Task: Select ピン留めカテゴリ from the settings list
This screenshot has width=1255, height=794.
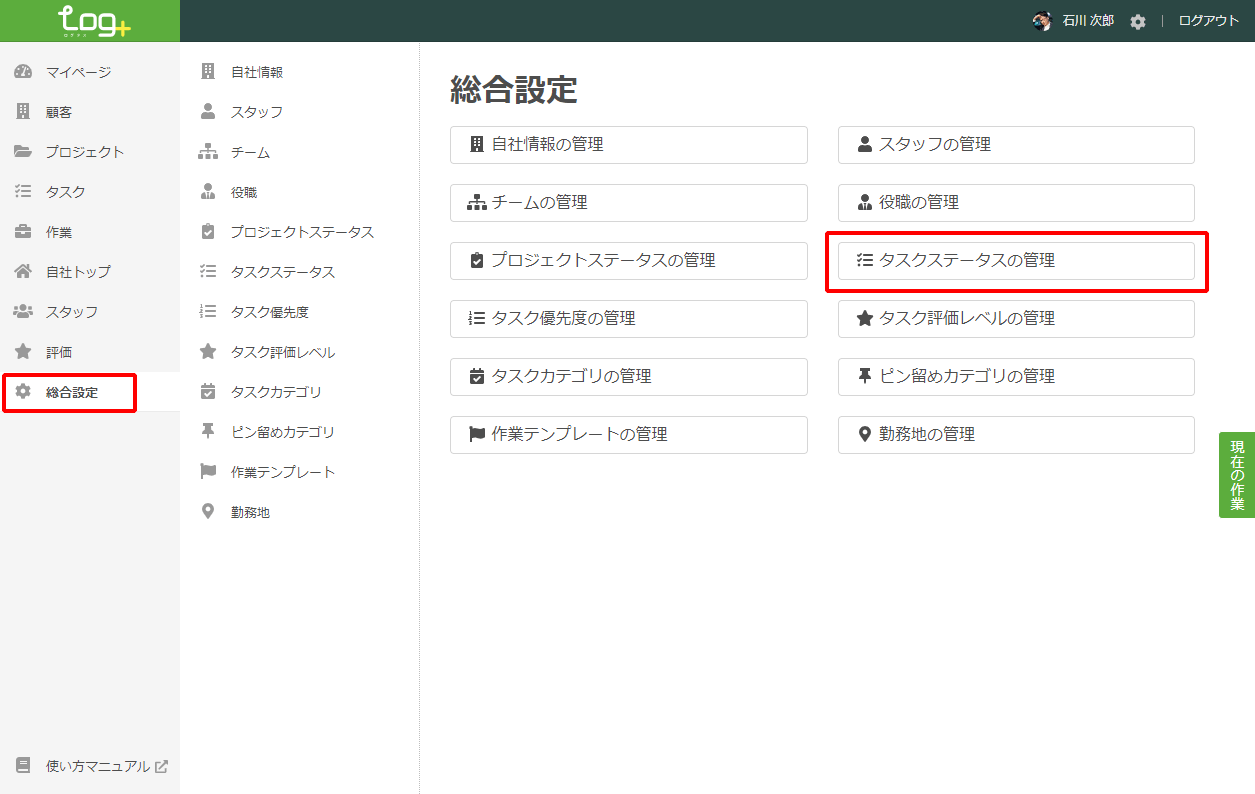Action: [x=270, y=431]
